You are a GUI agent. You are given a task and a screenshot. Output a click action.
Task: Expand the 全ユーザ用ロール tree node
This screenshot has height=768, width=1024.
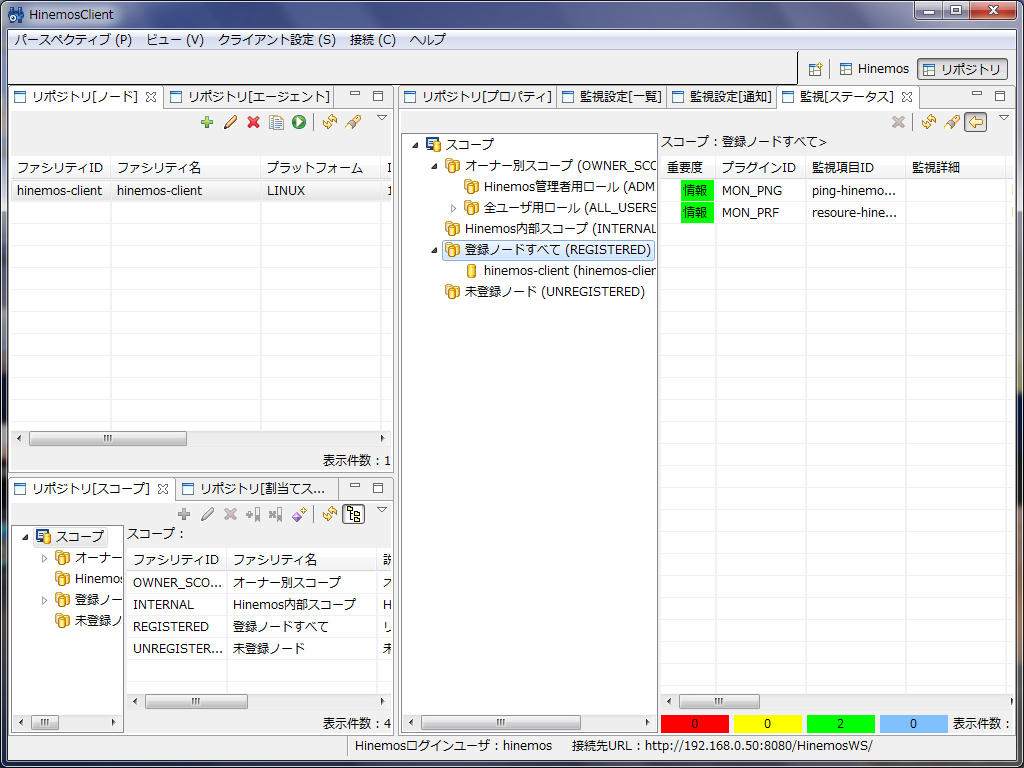[453, 208]
